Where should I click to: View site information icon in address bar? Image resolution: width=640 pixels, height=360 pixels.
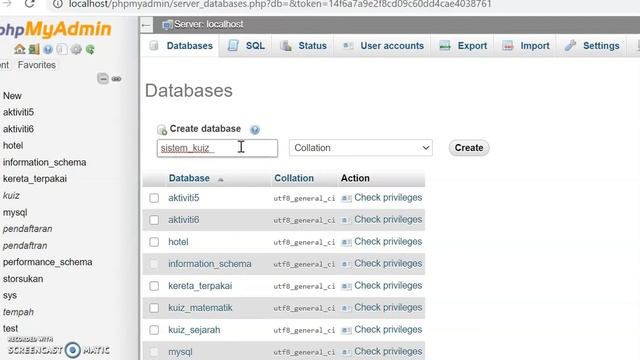click(58, 4)
